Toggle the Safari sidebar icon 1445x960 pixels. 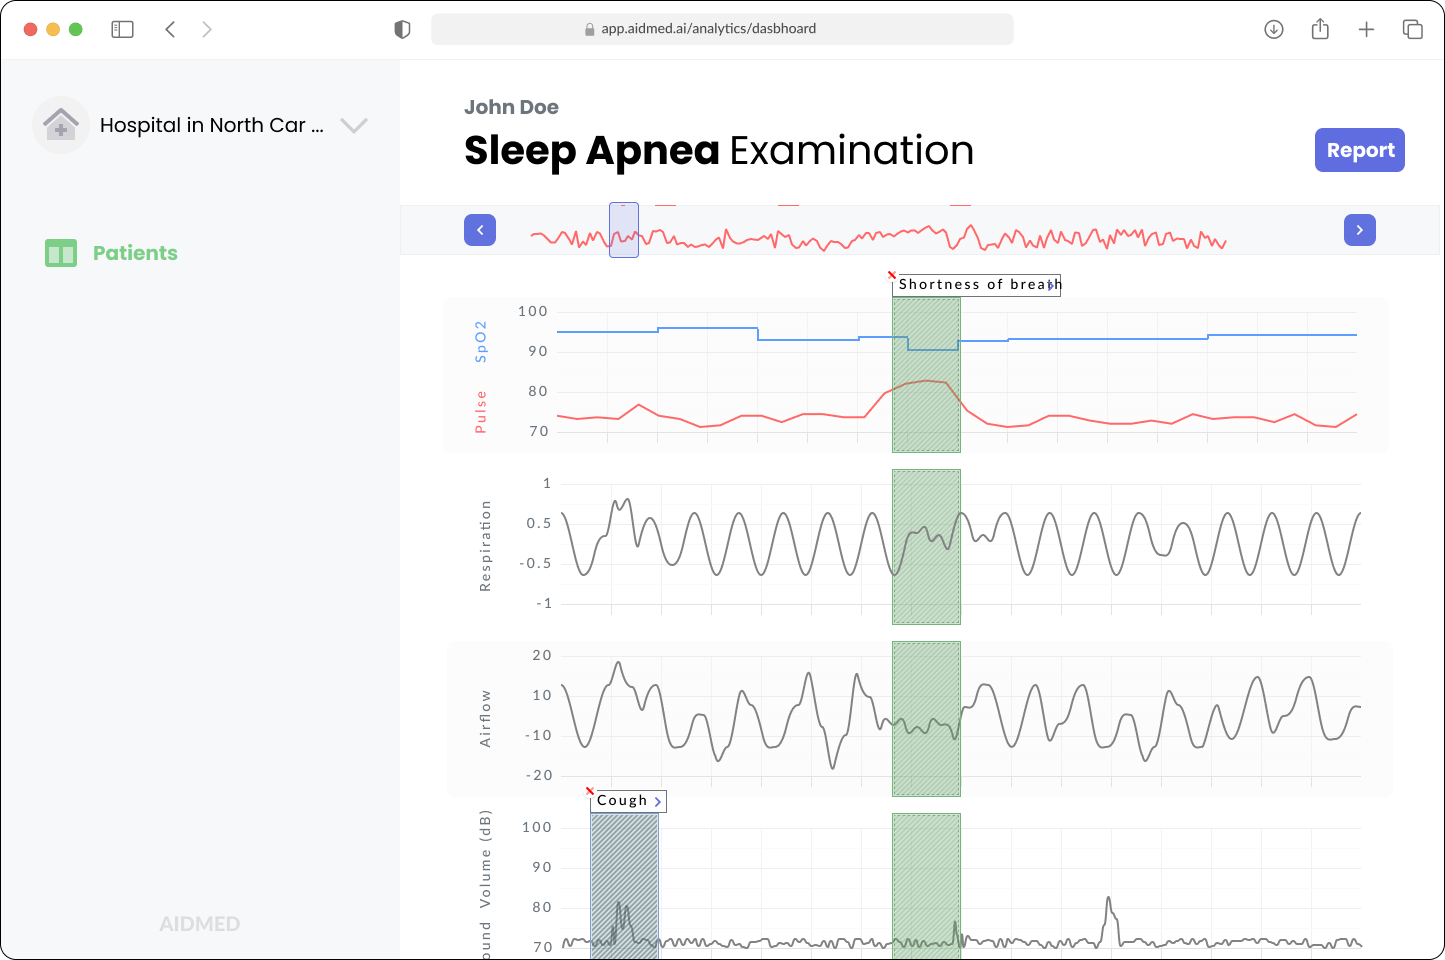click(122, 29)
